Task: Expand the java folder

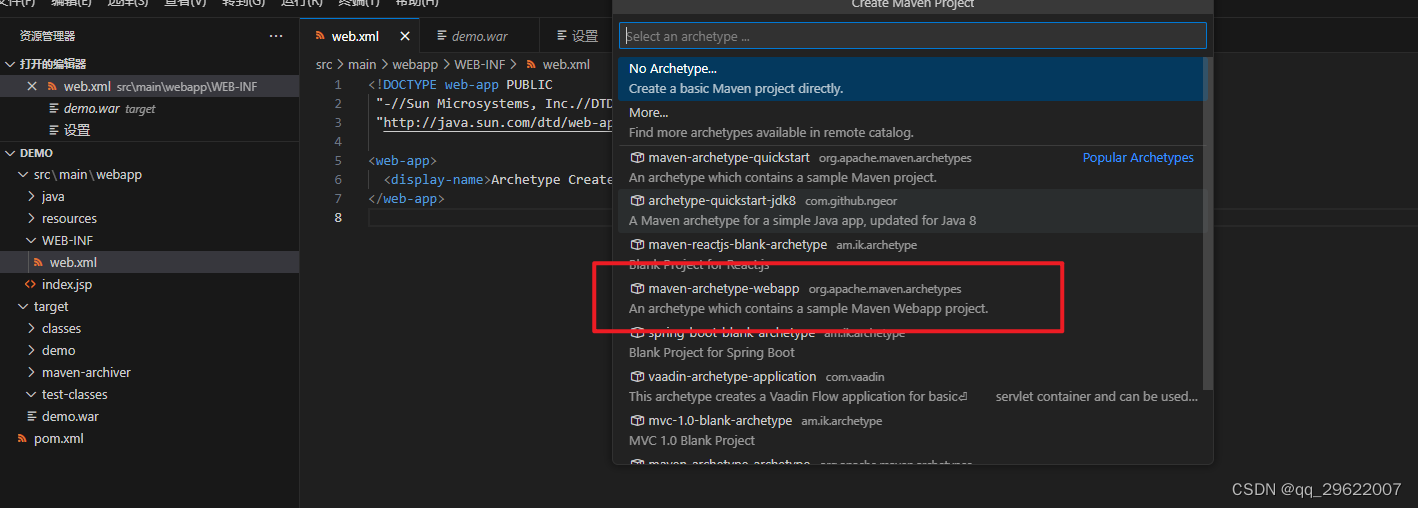Action: tap(32, 197)
